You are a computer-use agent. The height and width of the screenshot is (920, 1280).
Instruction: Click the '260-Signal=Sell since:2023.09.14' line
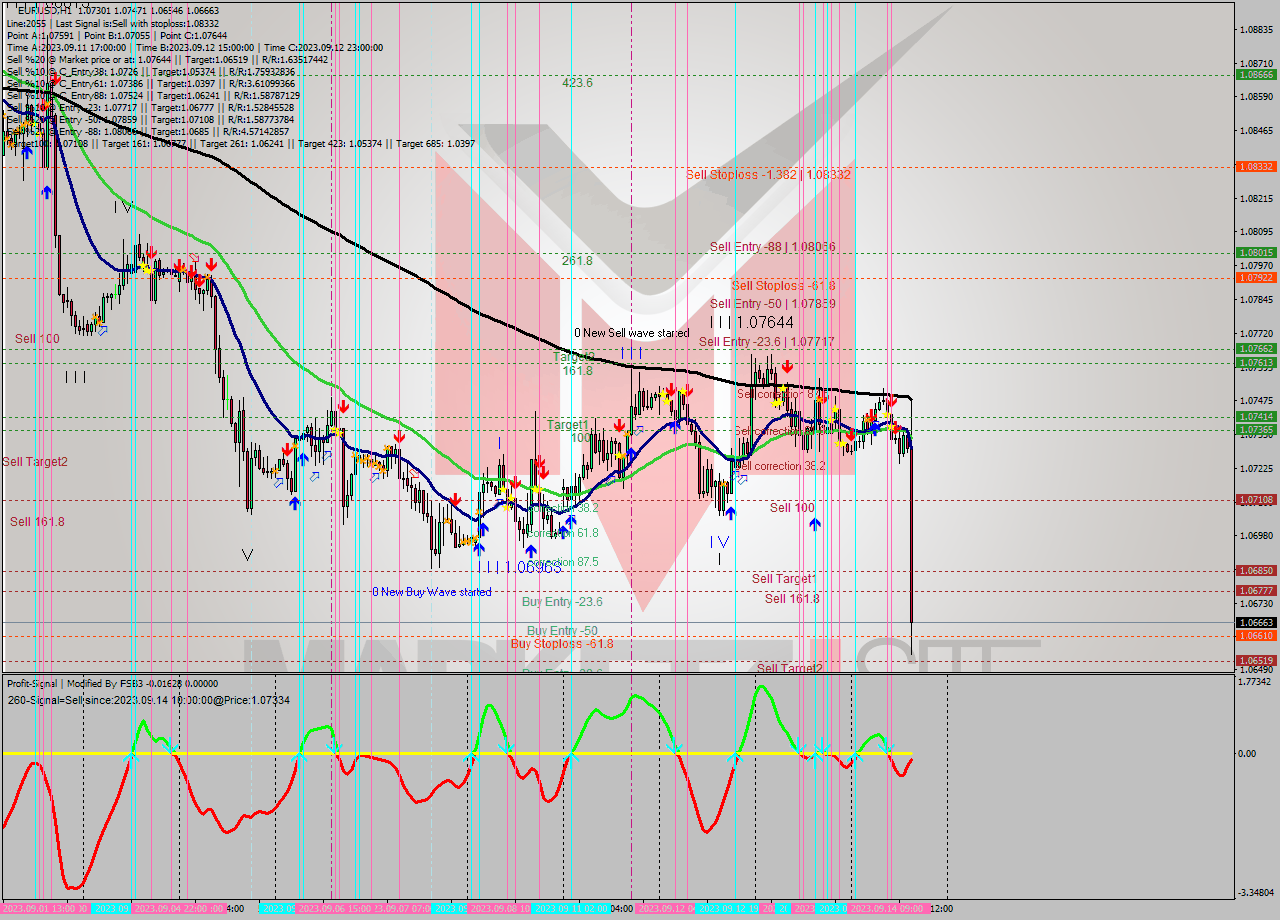[148, 699]
